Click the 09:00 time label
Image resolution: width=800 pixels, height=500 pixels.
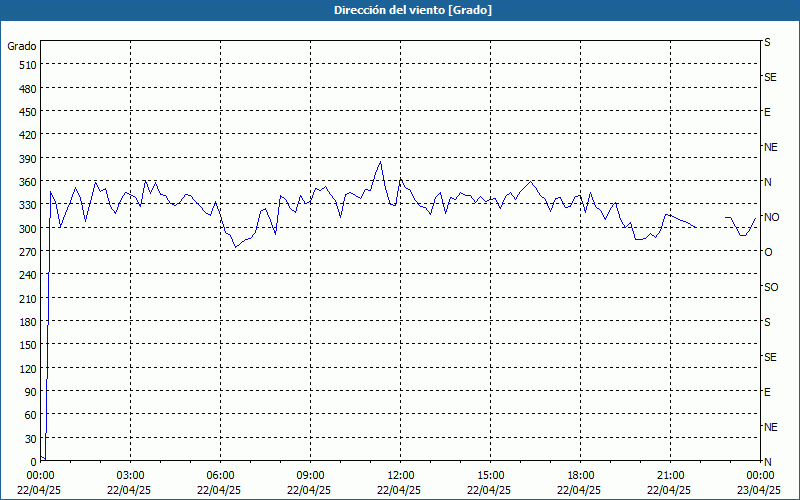click(x=310, y=476)
